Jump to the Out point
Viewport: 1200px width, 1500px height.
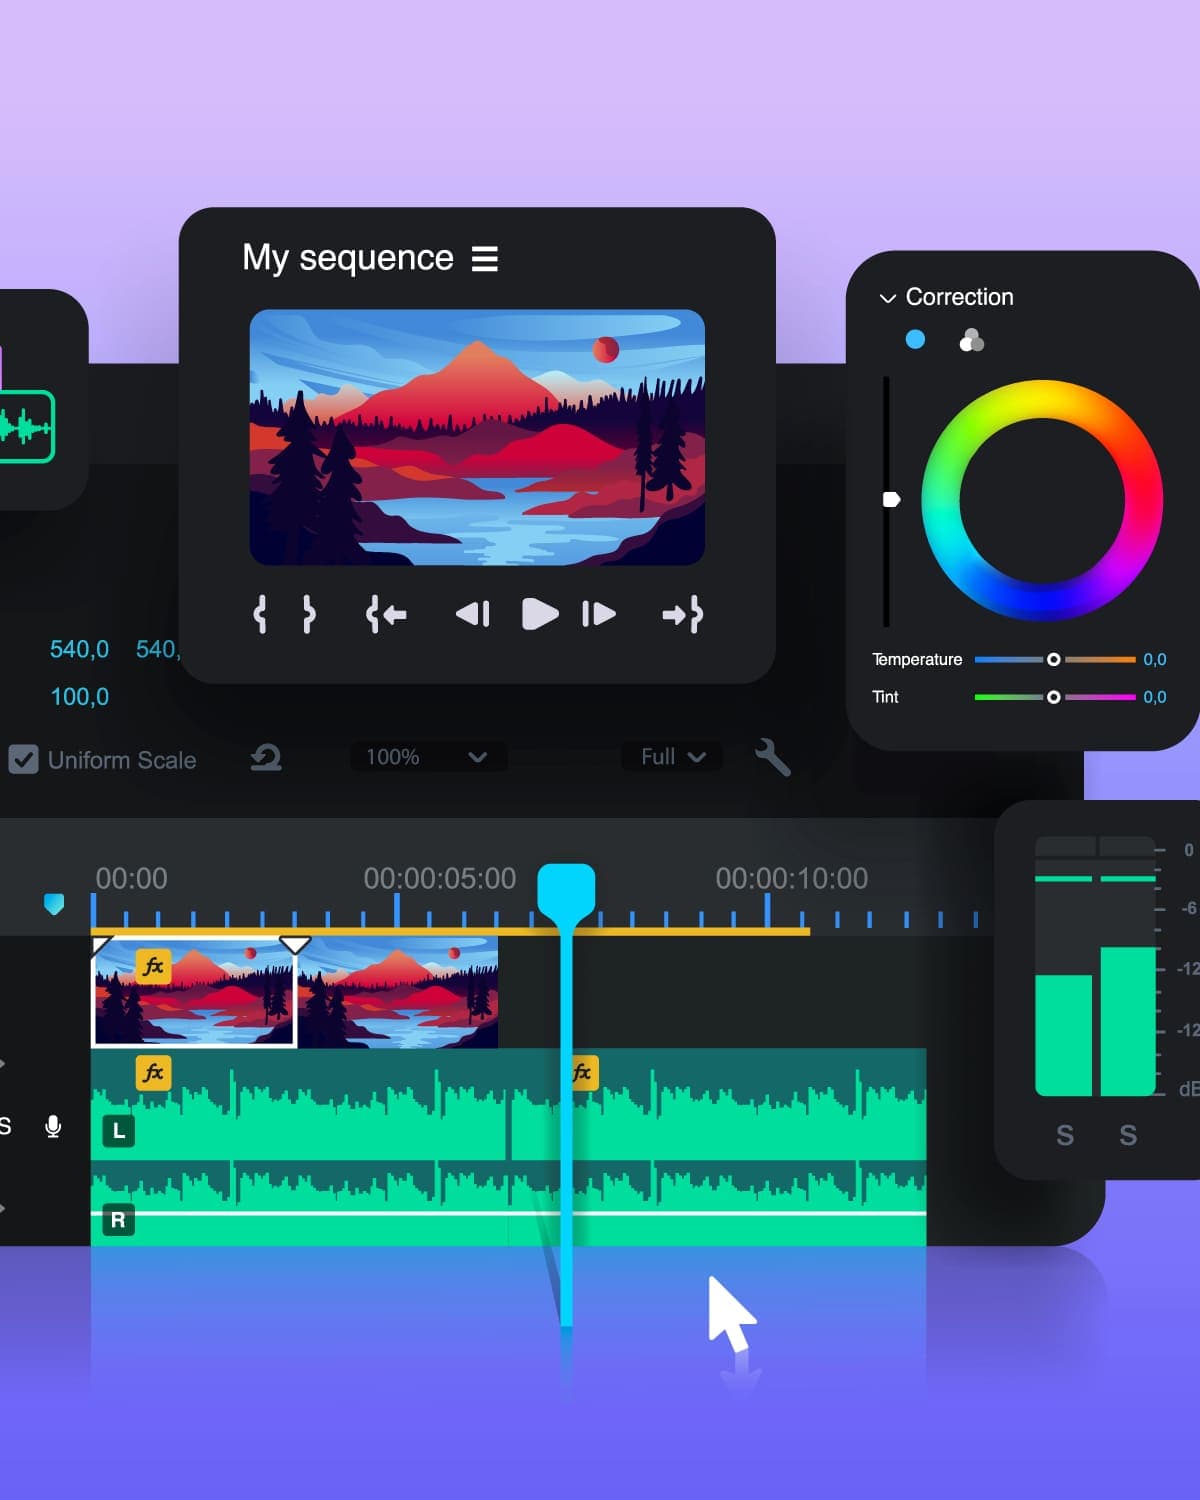click(x=683, y=614)
